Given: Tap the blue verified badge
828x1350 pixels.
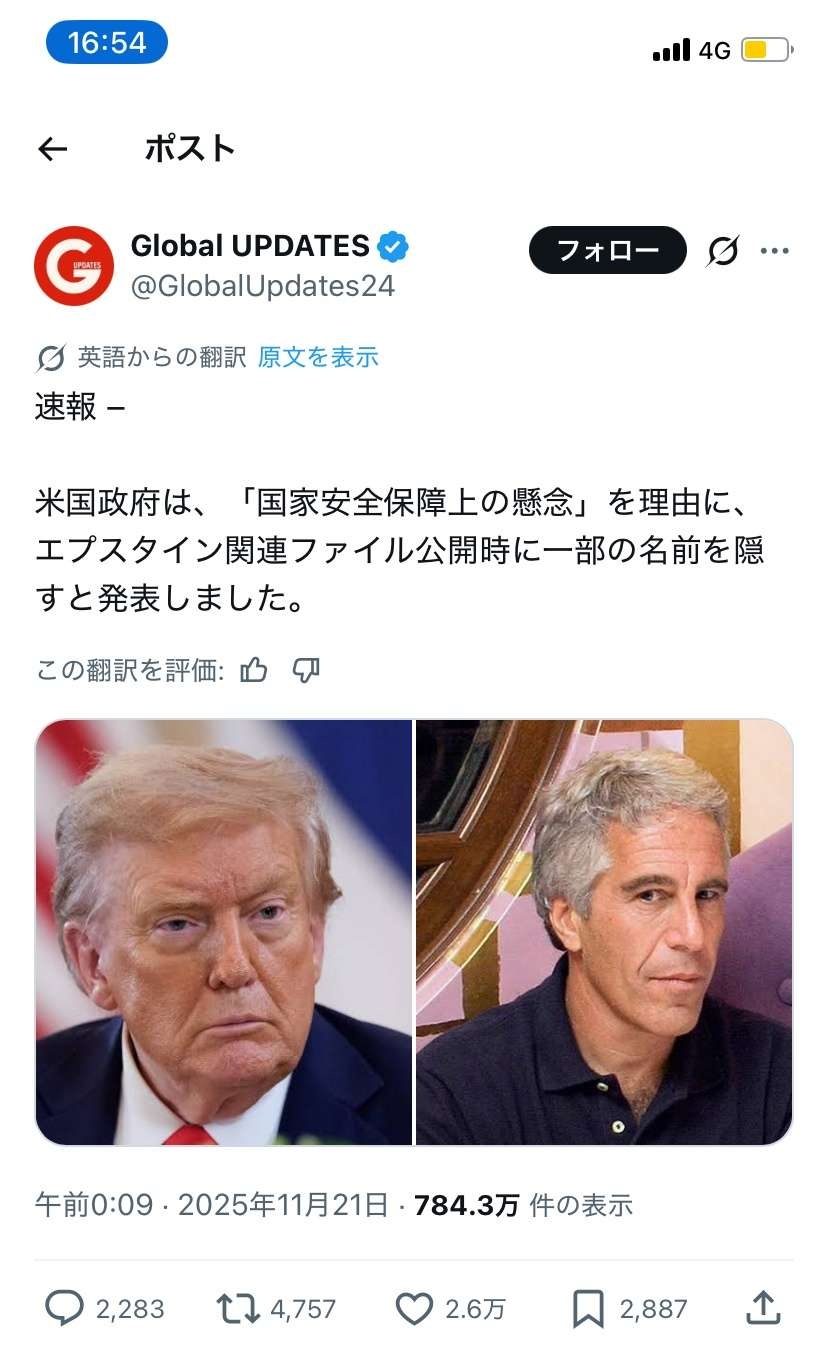Looking at the screenshot, I should click(392, 246).
